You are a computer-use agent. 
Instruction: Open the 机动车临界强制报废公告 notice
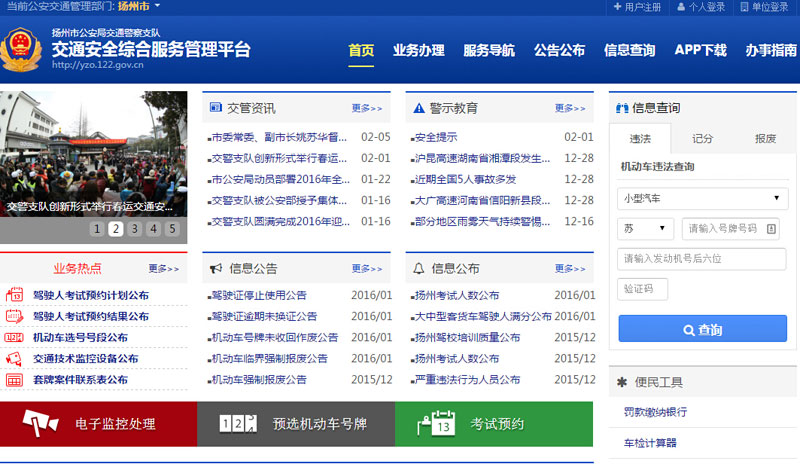[269, 358]
